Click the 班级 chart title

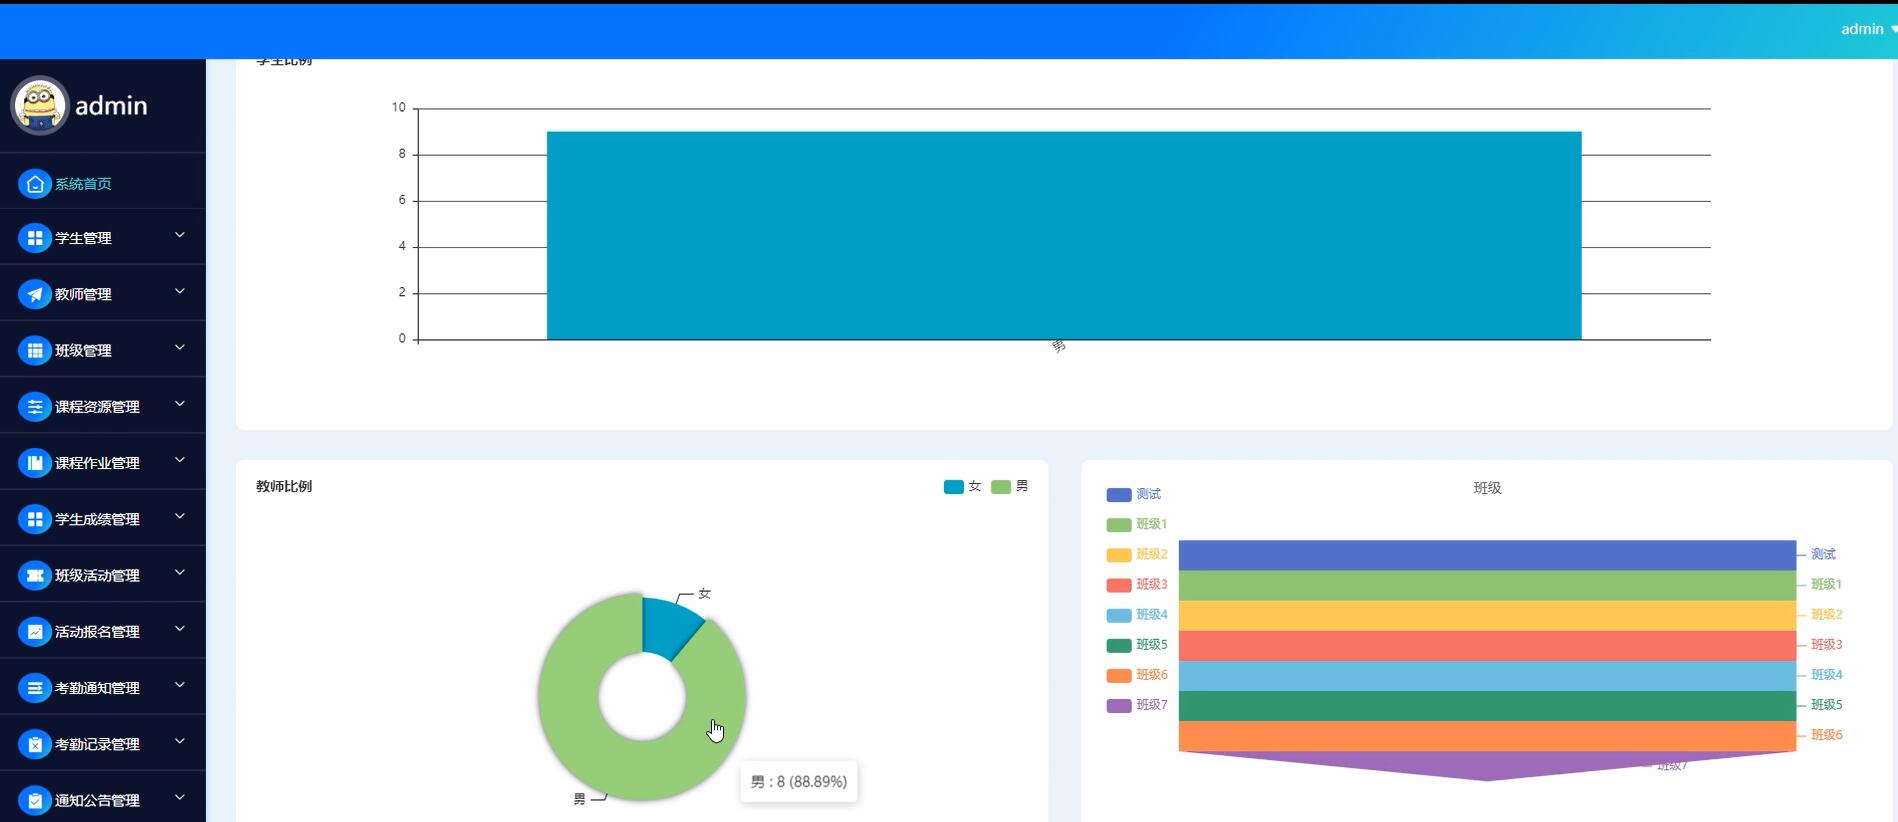tap(1487, 488)
